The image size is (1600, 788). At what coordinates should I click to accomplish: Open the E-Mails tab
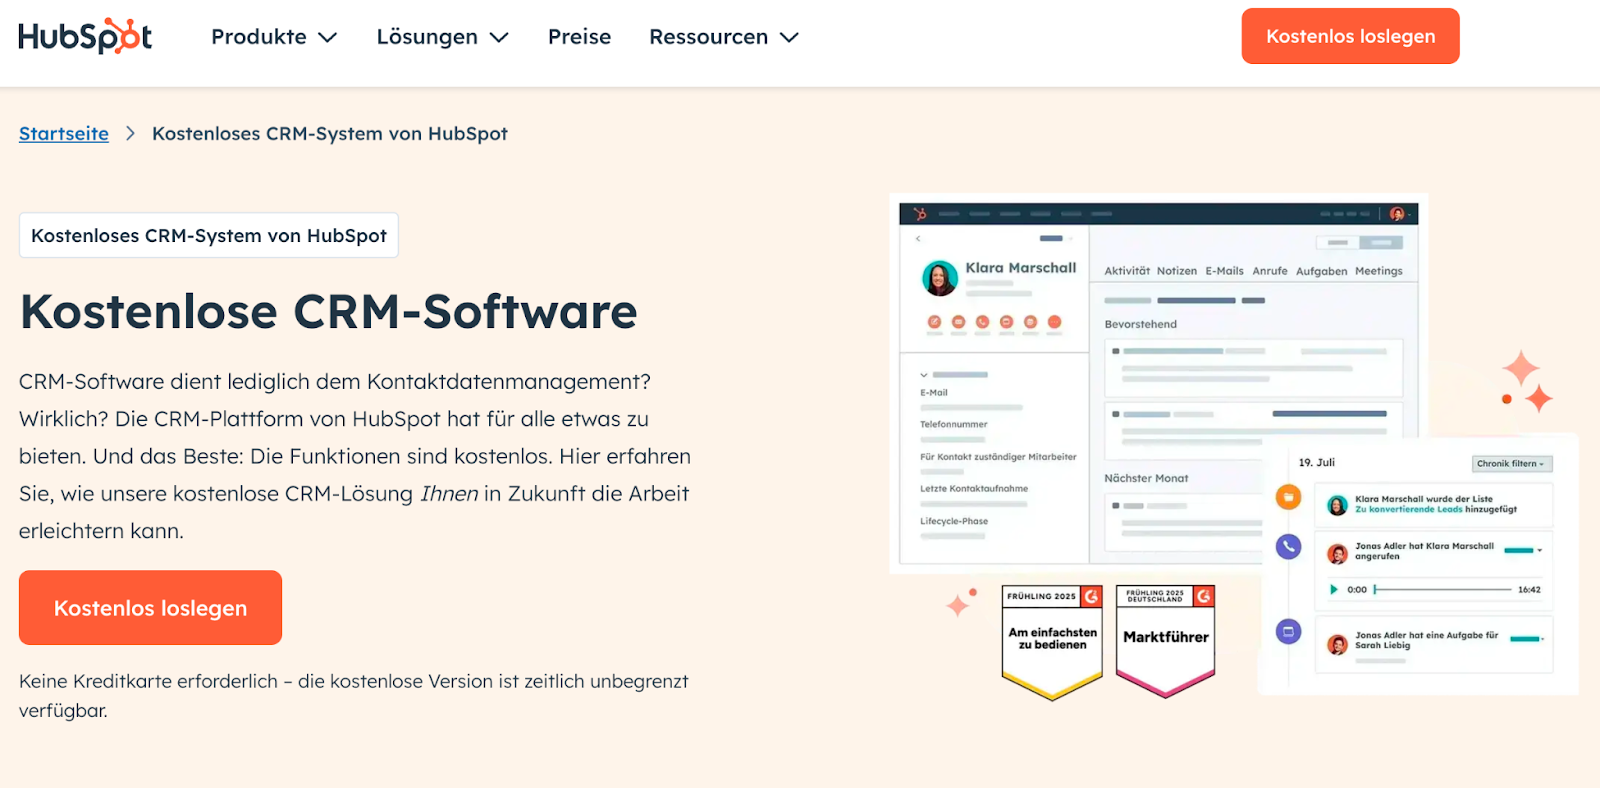click(x=1224, y=271)
